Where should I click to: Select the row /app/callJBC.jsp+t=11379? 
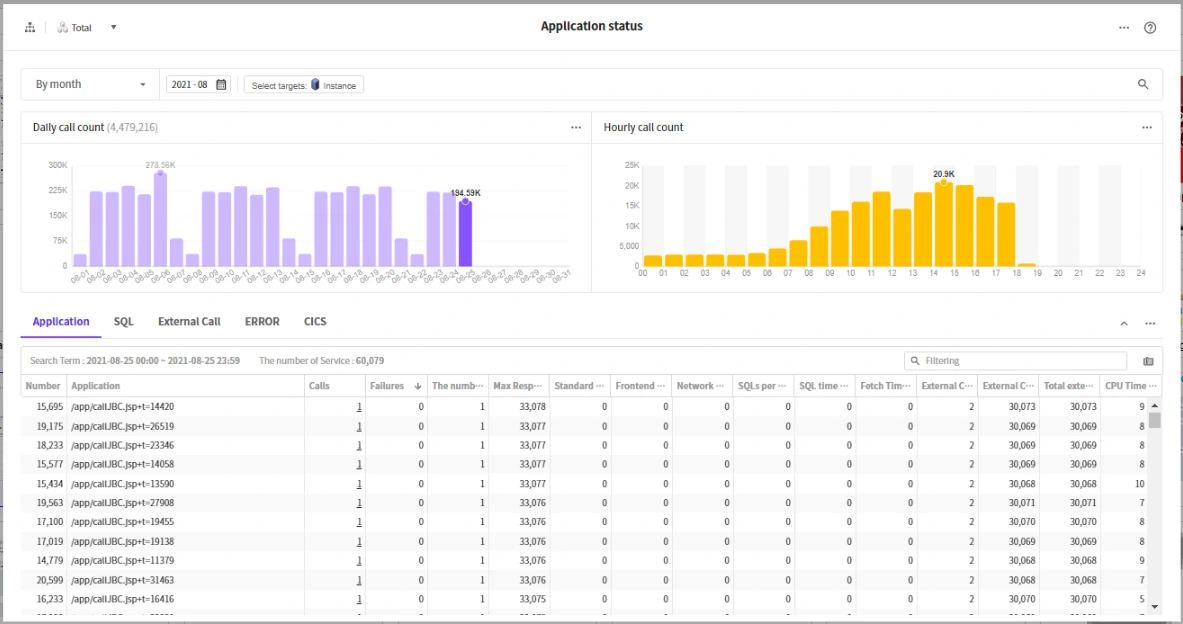pyautogui.click(x=585, y=561)
